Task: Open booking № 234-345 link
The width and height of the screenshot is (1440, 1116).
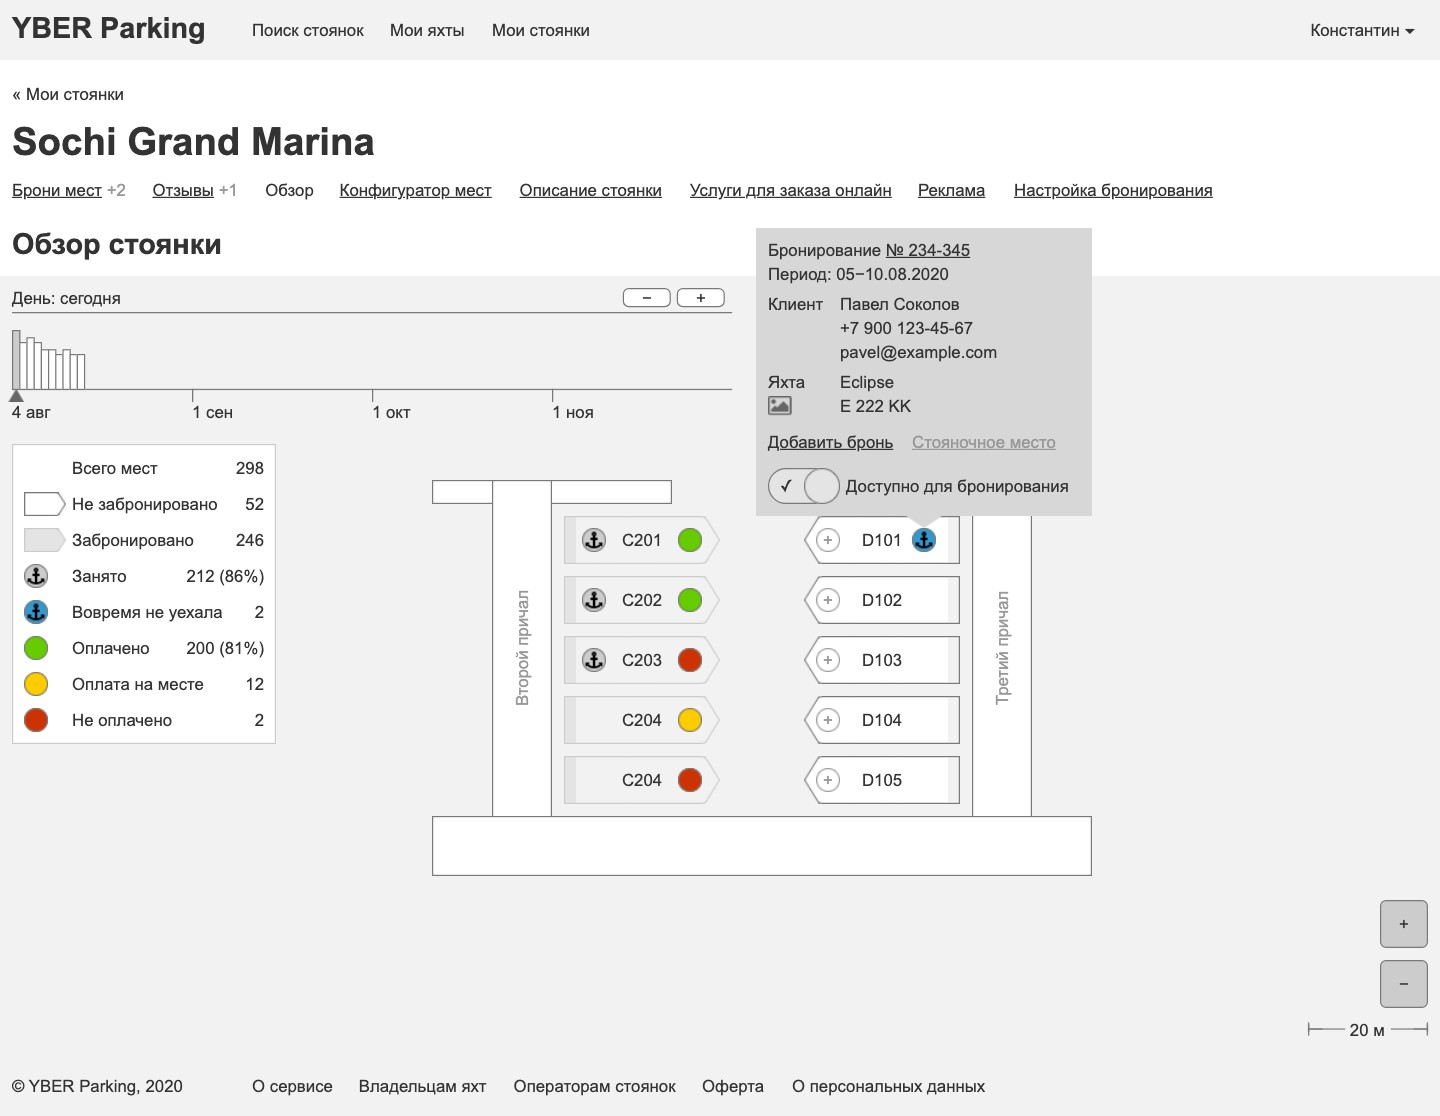Action: point(928,250)
